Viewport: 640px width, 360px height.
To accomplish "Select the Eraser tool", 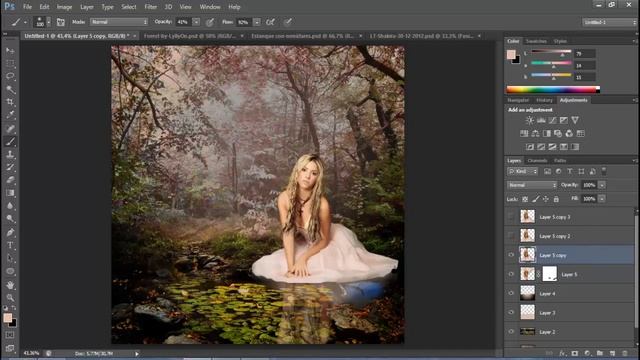I will pos(10,180).
